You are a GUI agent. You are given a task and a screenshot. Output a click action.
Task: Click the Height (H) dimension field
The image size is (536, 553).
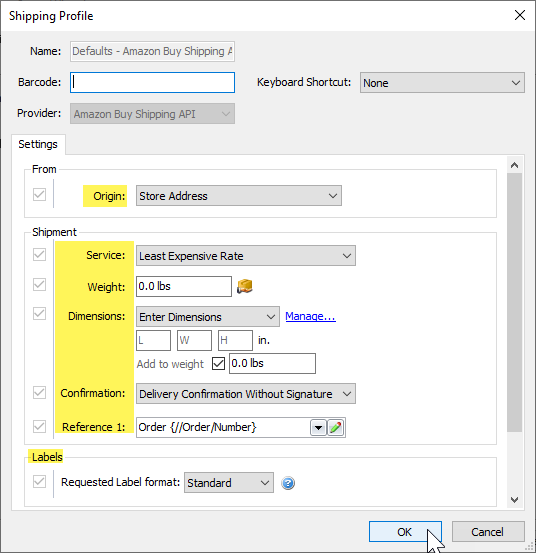(x=235, y=340)
